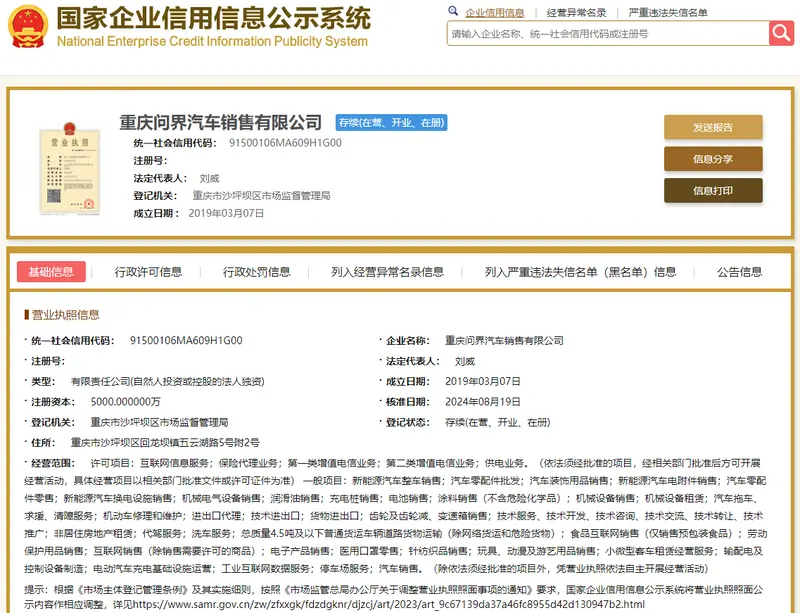This screenshot has height=613, width=800.
Task: Click the approval date 2024年08月19日
Action: tap(483, 402)
